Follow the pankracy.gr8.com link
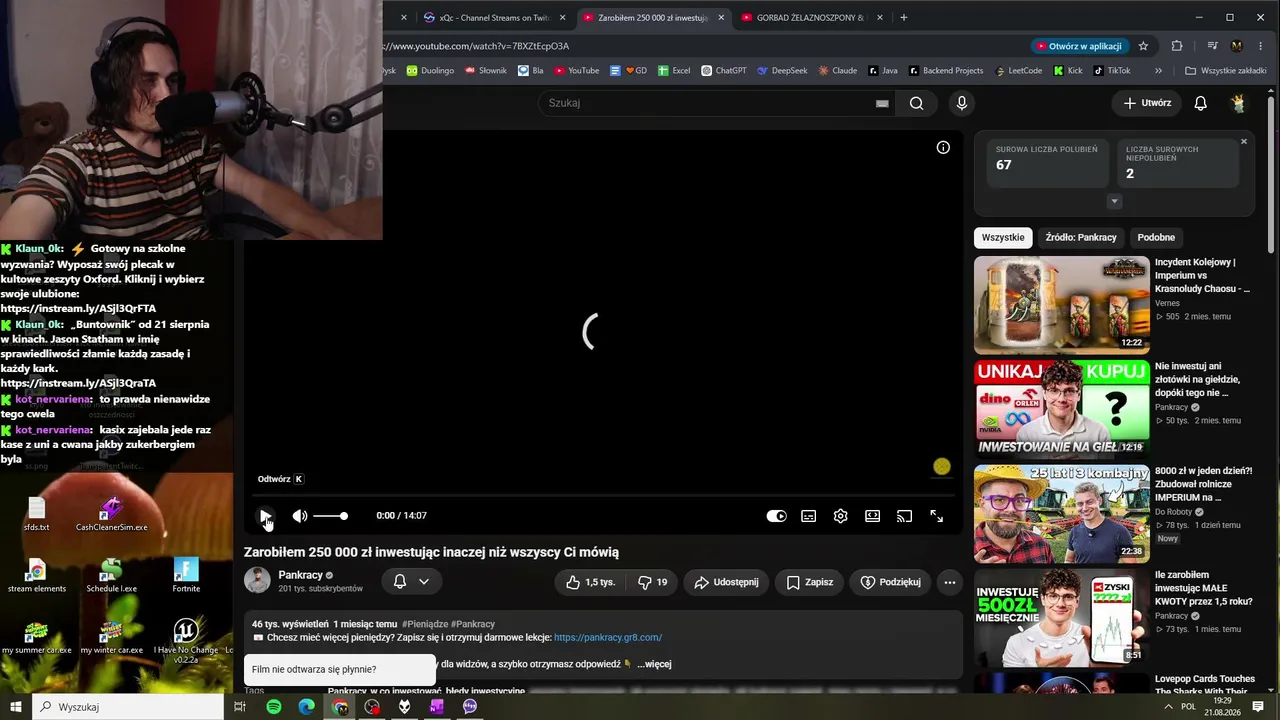The height and width of the screenshot is (720, 1280). pos(608,638)
